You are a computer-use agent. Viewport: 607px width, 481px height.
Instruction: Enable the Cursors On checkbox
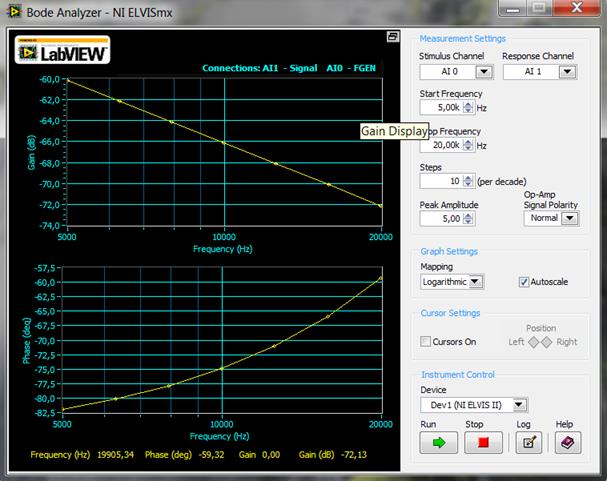coord(425,341)
